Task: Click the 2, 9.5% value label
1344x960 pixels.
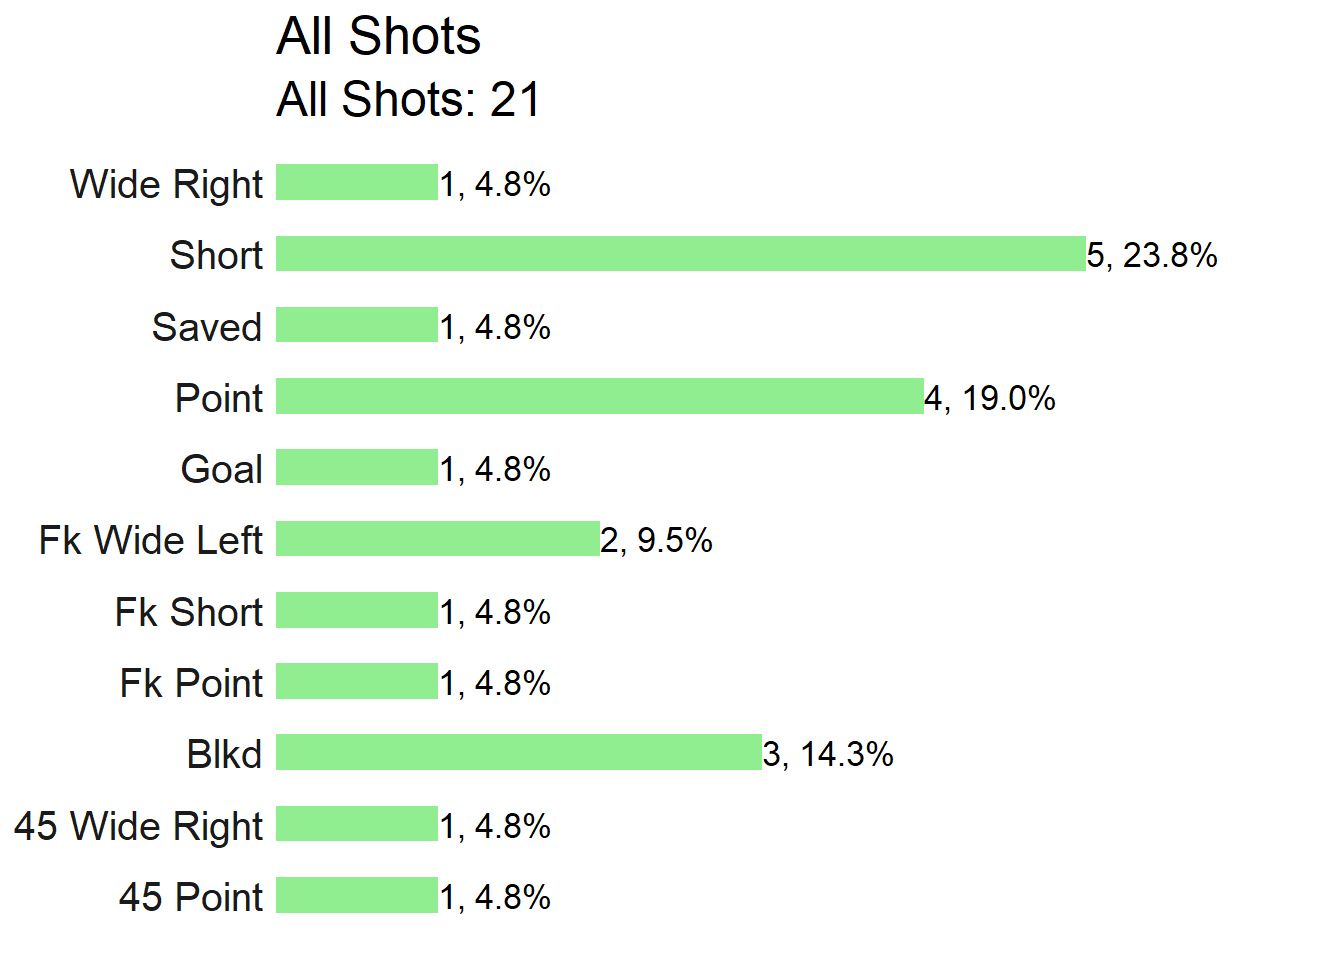Action: click(x=657, y=540)
